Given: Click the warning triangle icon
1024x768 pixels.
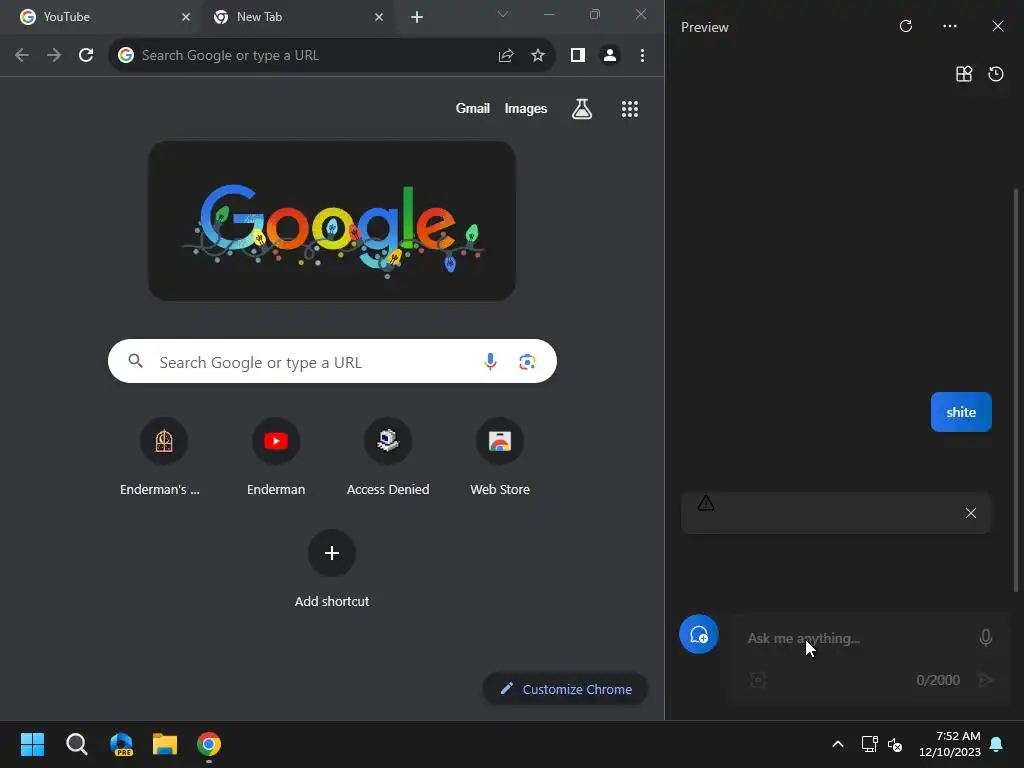Looking at the screenshot, I should click(705, 503).
